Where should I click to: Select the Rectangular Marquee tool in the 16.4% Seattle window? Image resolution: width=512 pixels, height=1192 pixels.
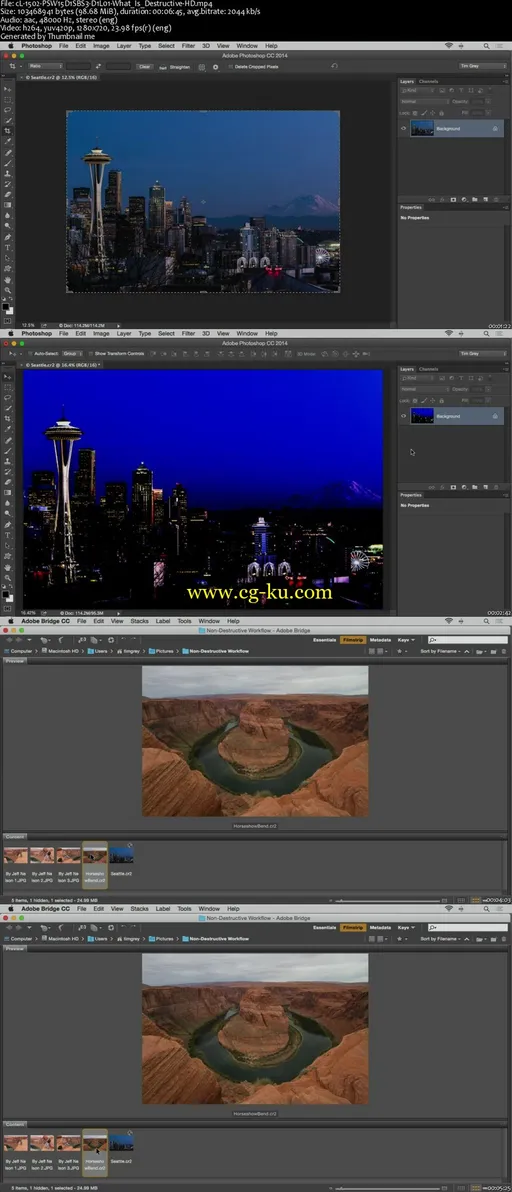point(8,387)
